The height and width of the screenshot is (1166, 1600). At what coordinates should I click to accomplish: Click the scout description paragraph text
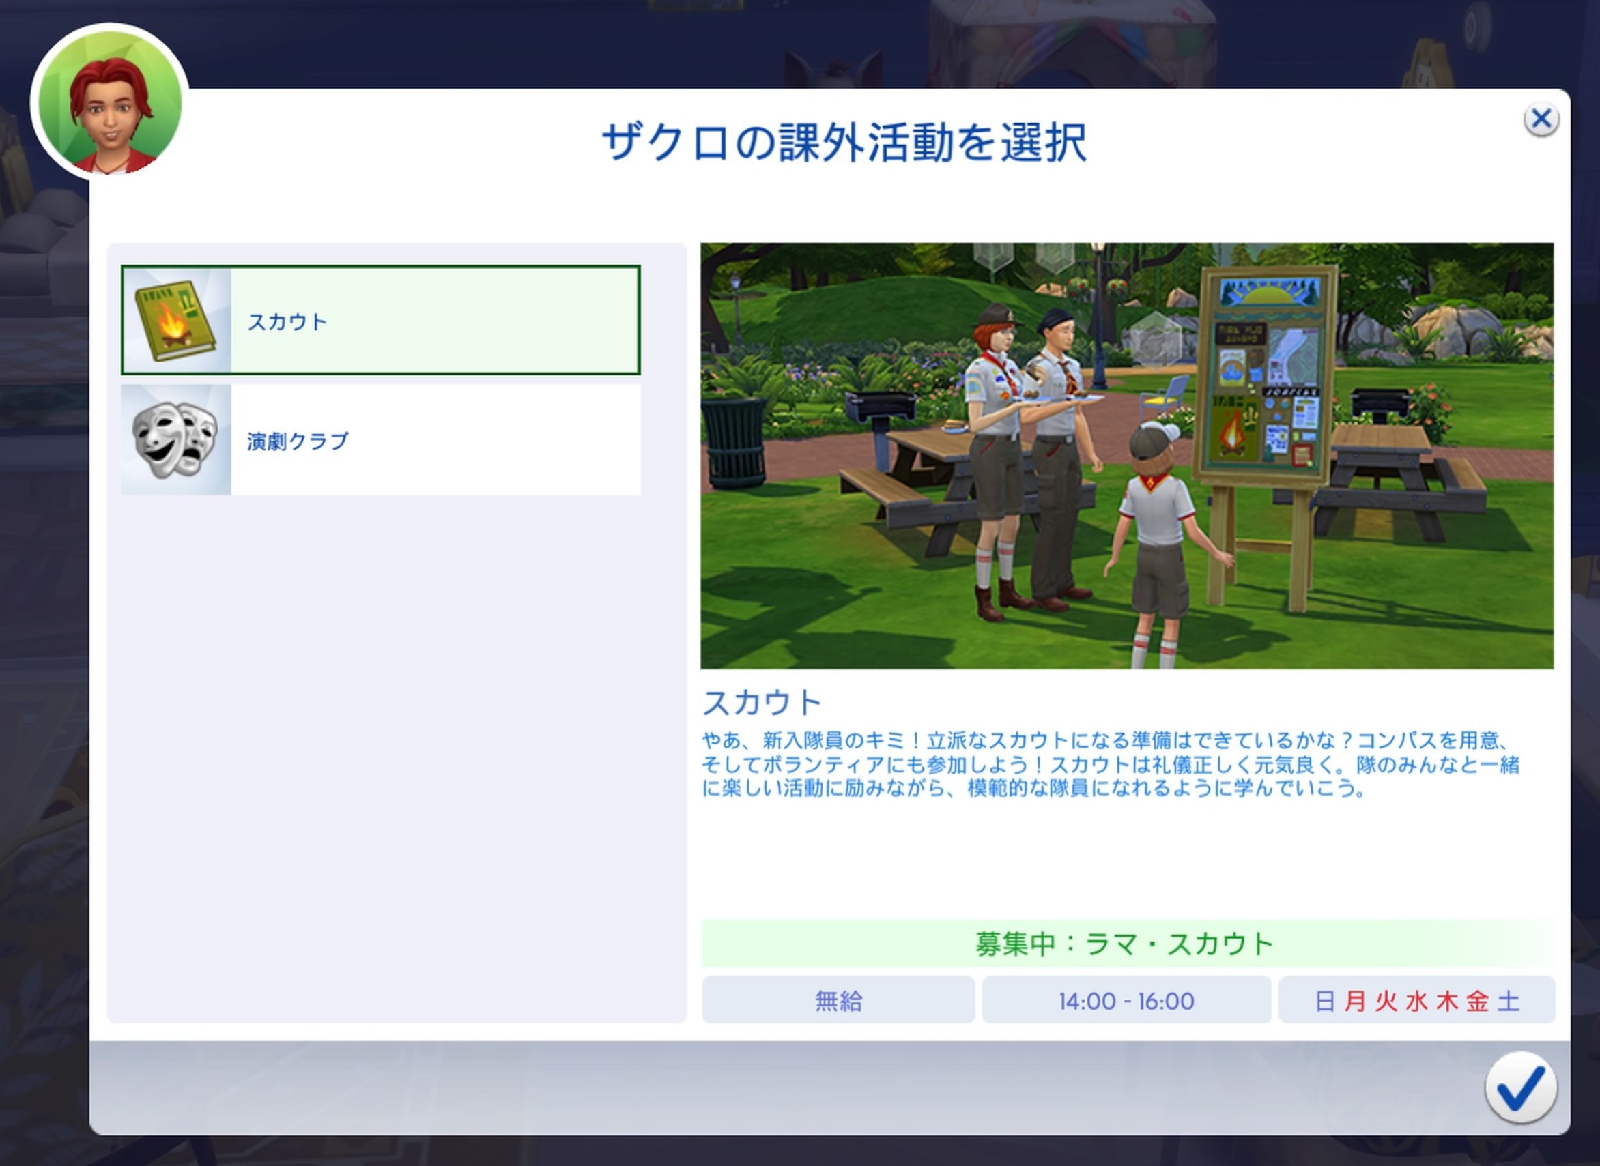(1110, 764)
